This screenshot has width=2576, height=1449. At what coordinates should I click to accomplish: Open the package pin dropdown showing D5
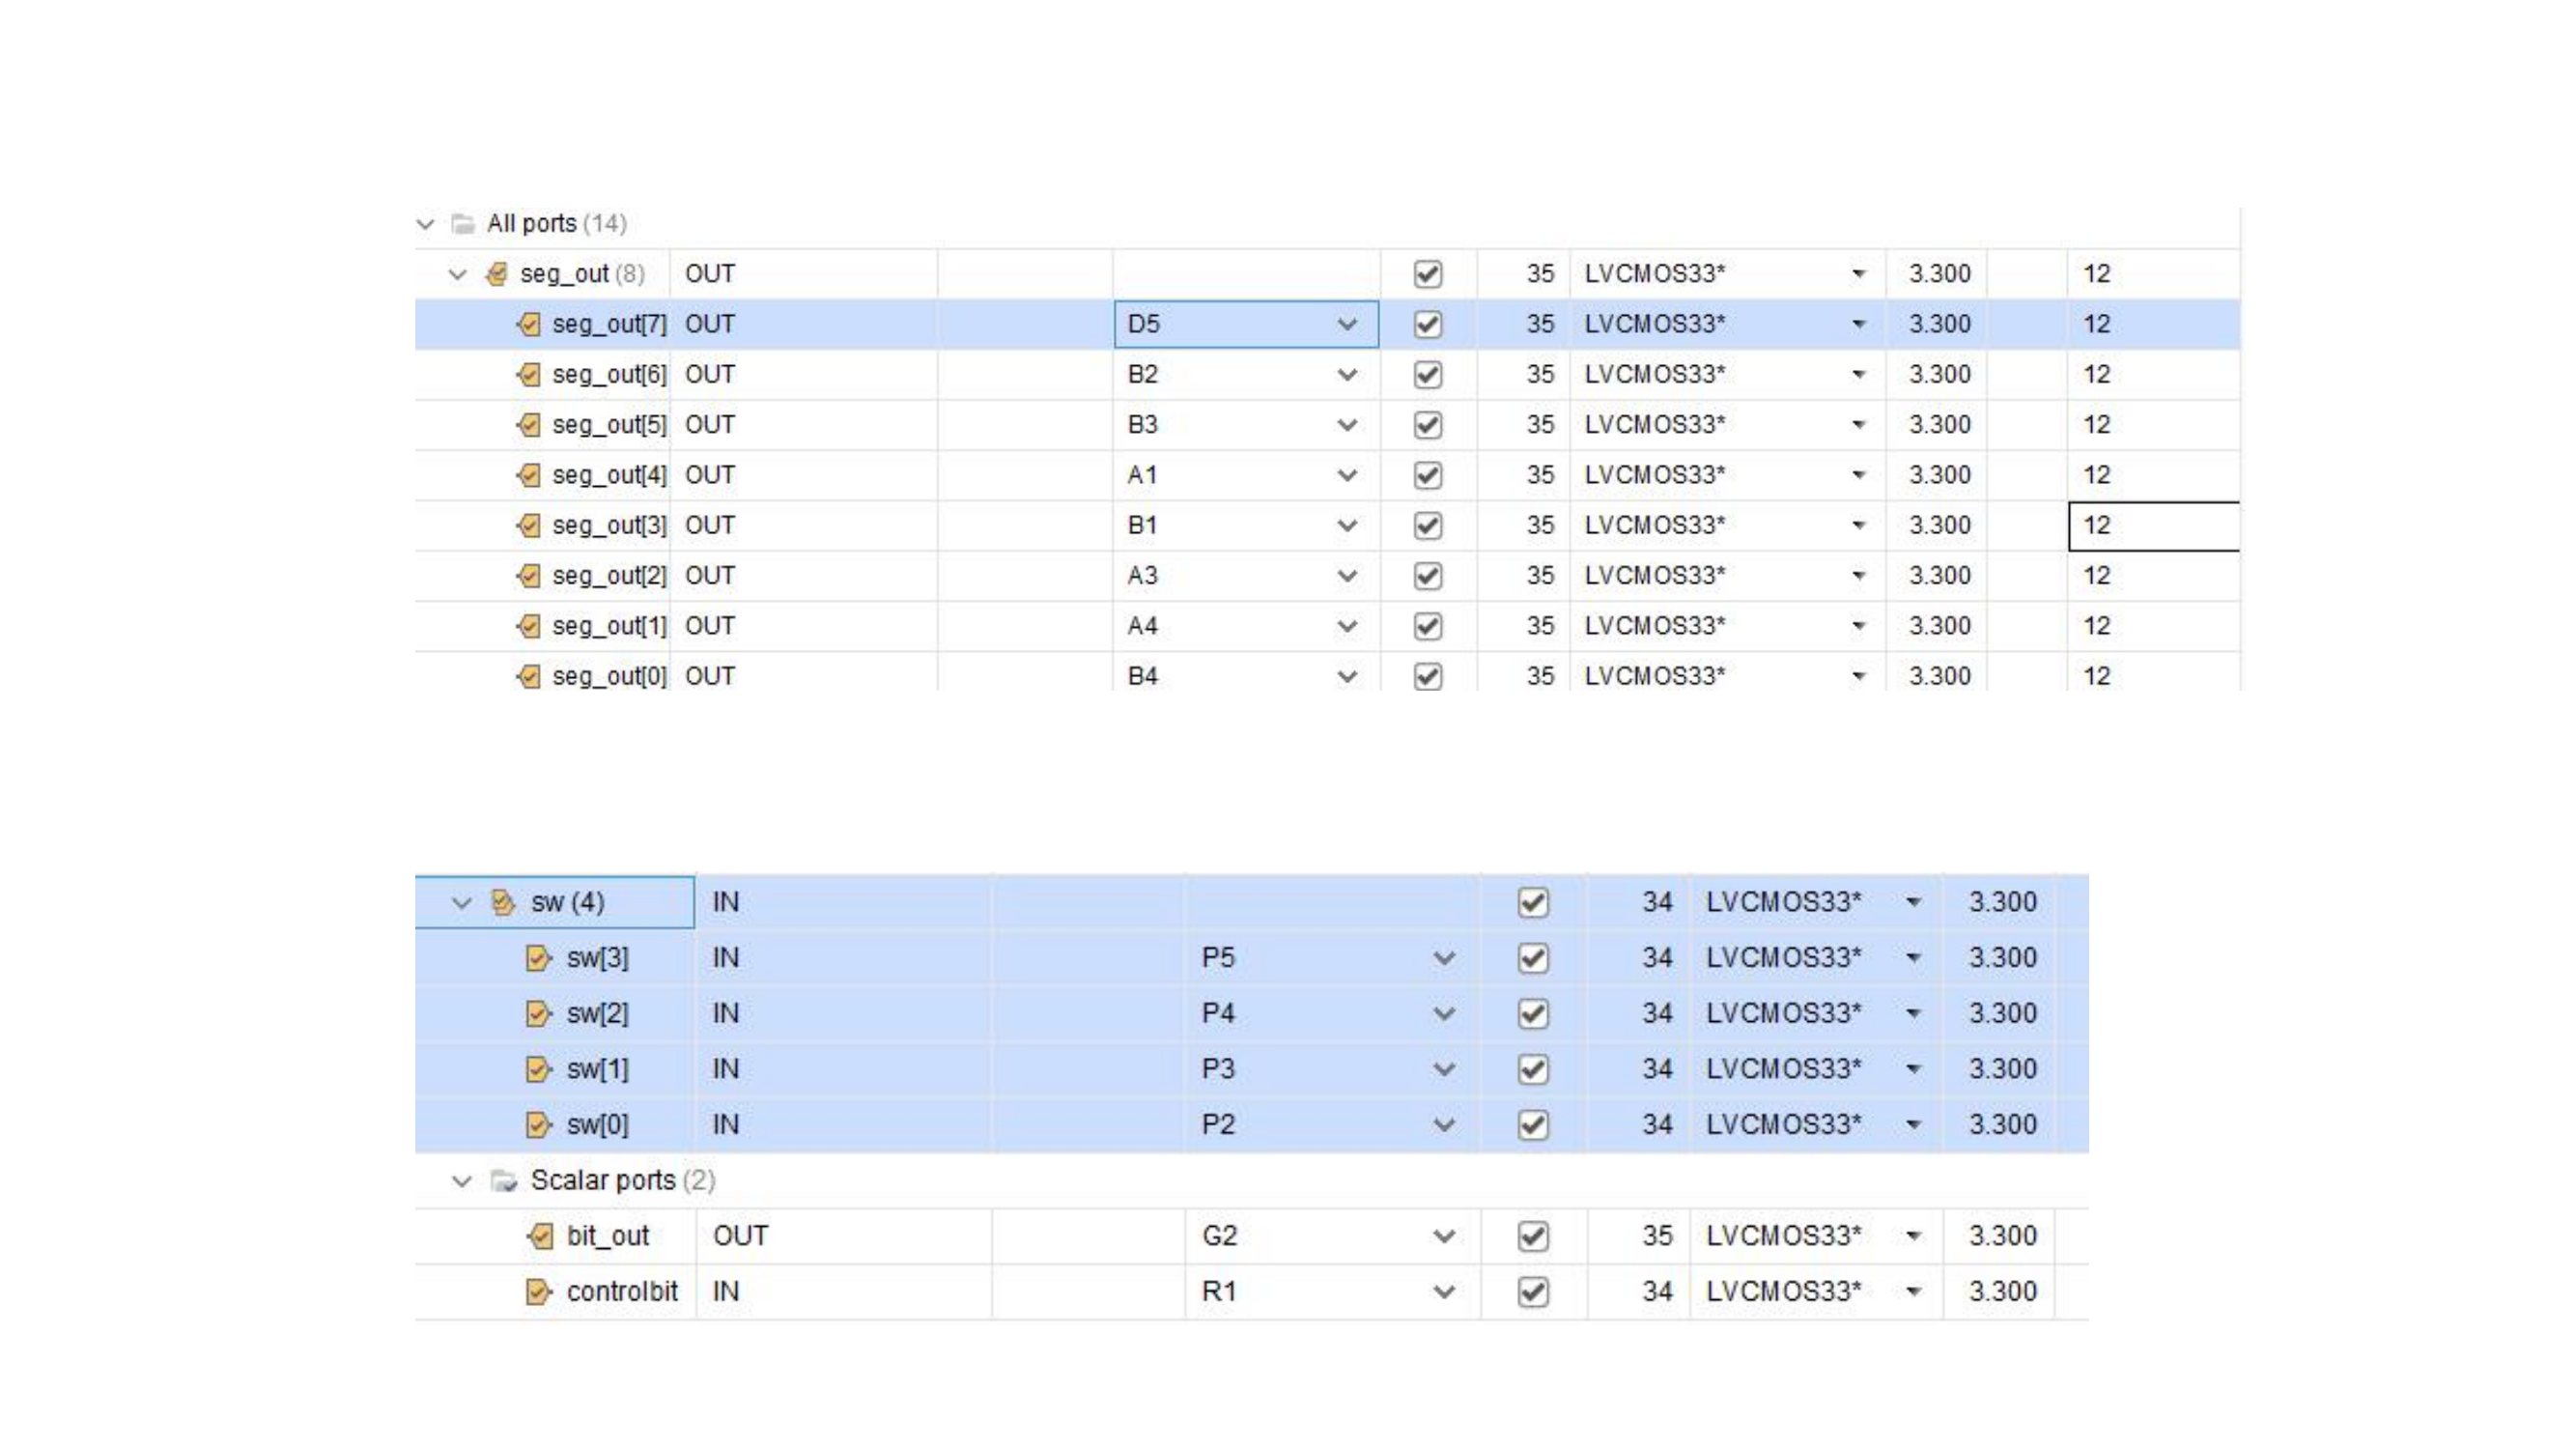point(1346,325)
